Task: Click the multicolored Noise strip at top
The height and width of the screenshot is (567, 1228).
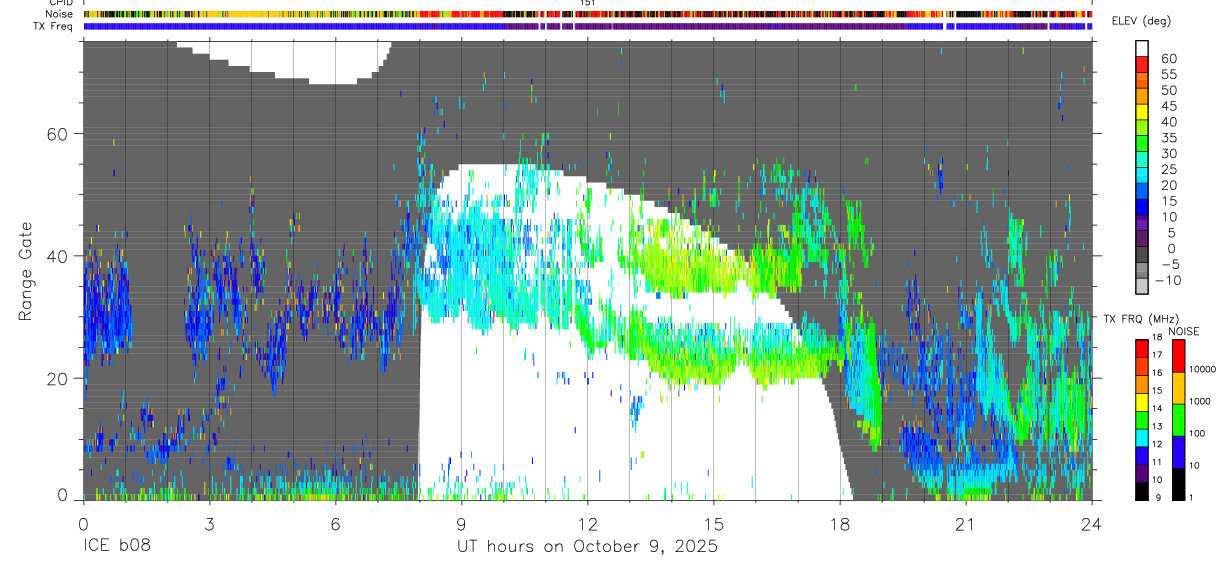Action: (588, 14)
